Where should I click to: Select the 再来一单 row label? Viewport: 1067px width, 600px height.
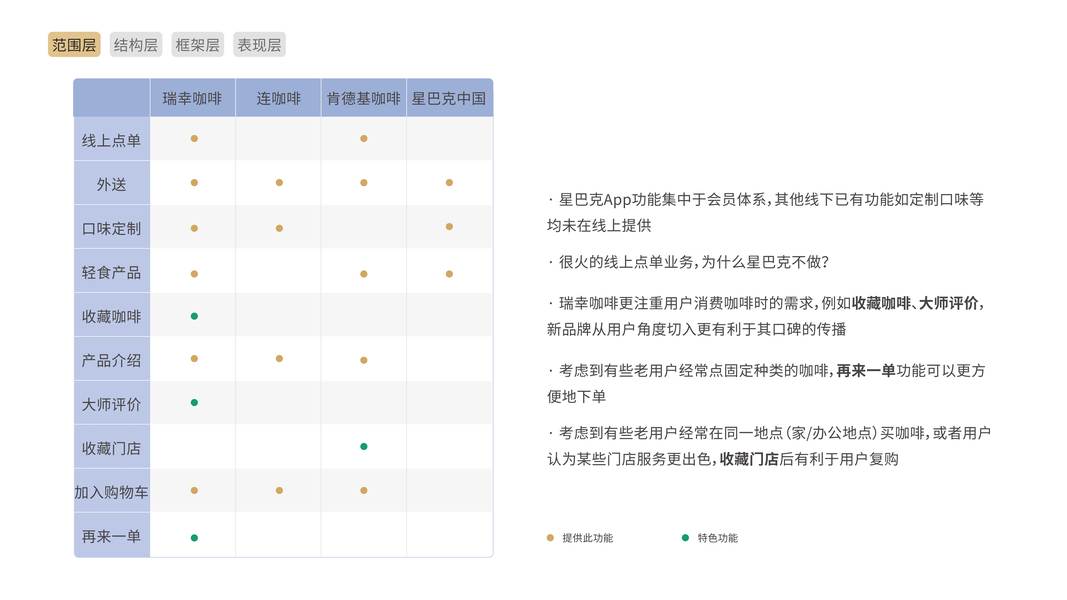pos(111,536)
